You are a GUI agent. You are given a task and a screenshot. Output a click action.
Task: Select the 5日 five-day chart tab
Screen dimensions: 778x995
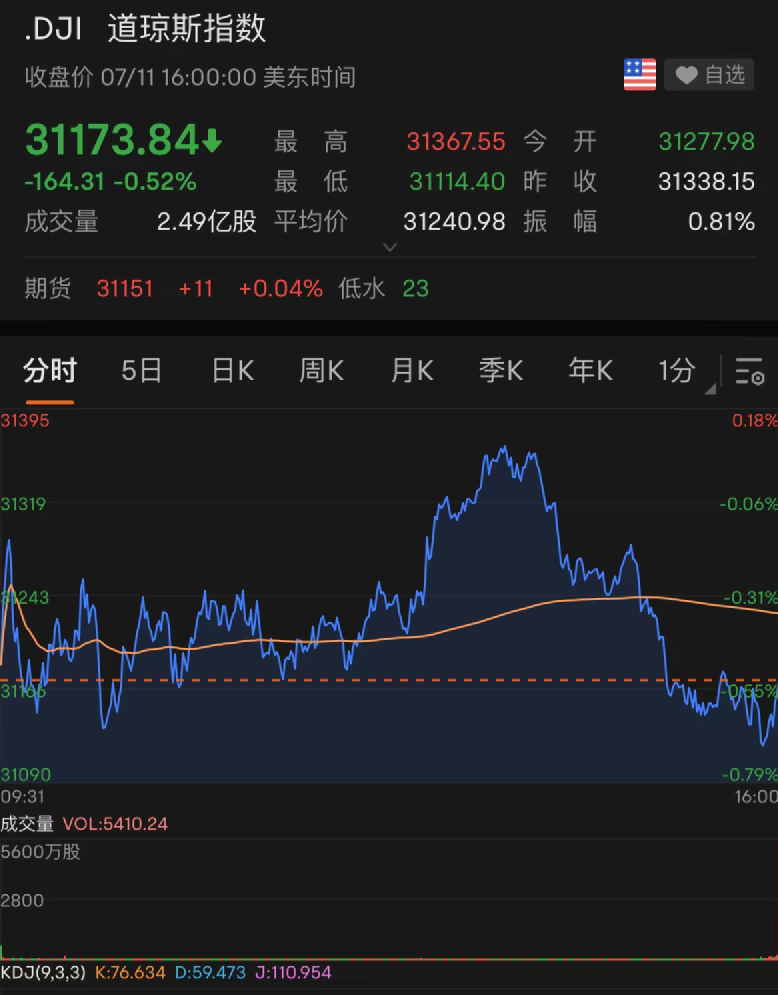(x=142, y=371)
